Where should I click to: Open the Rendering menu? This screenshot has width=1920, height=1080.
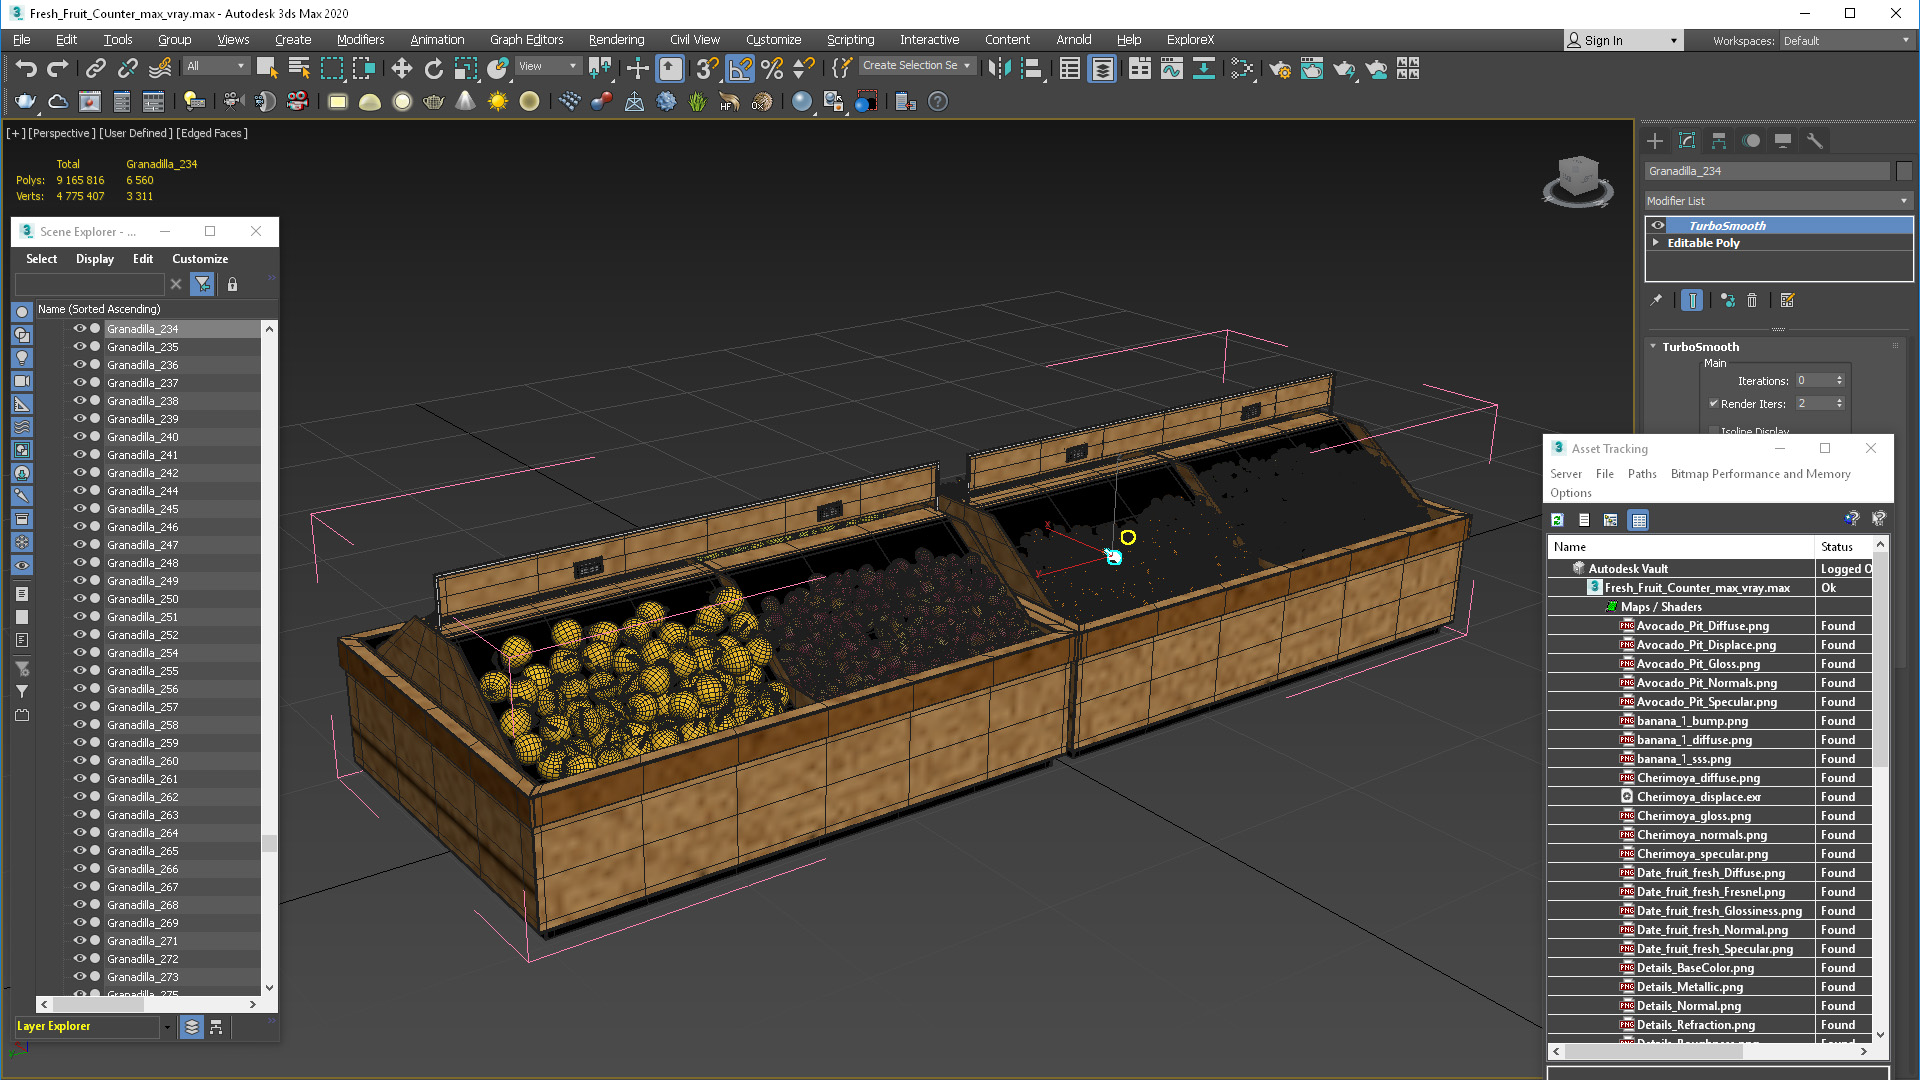616,40
